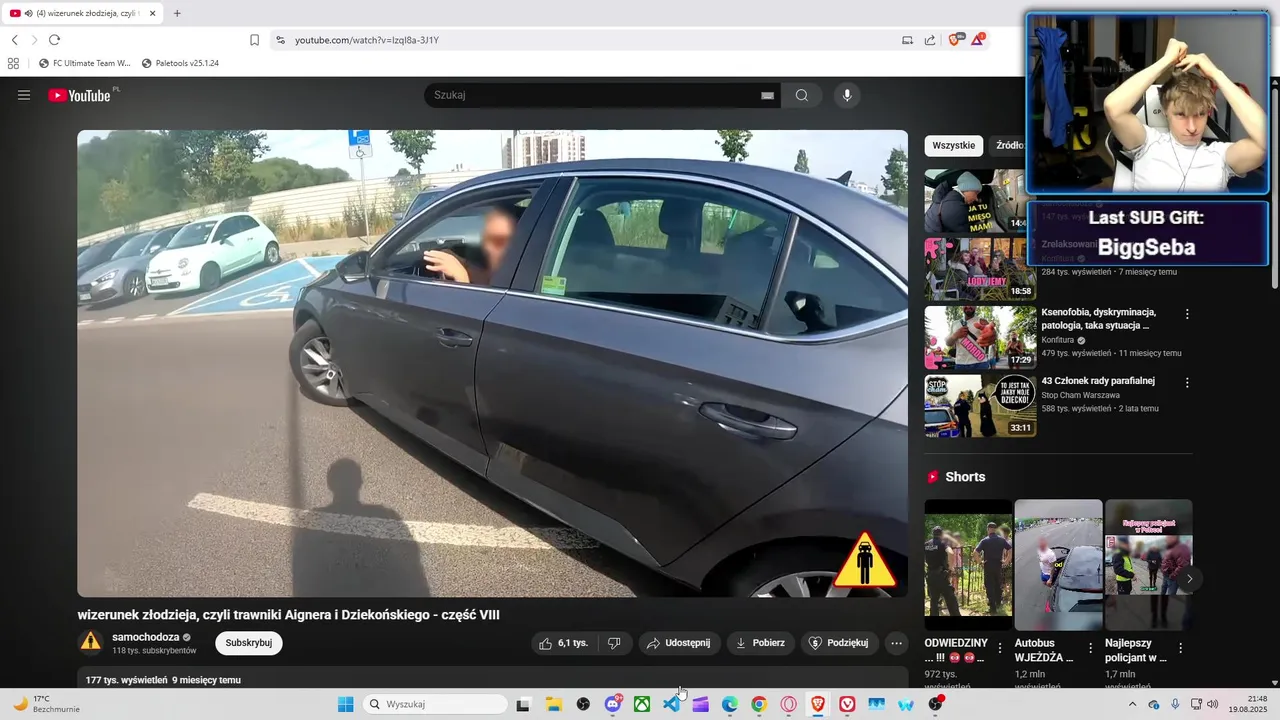The height and width of the screenshot is (720, 1280).
Task: Open the '43 Członek rady parafialnej' thumbnail
Action: (x=980, y=406)
